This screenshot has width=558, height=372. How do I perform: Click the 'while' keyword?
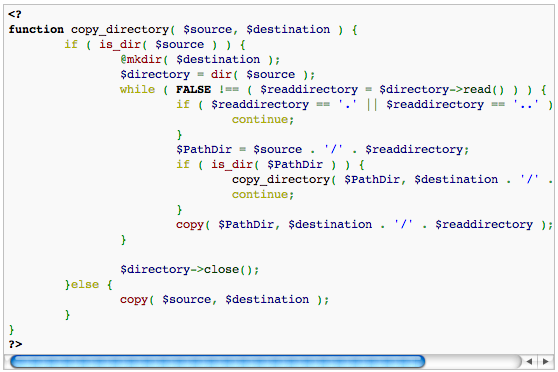tap(137, 89)
